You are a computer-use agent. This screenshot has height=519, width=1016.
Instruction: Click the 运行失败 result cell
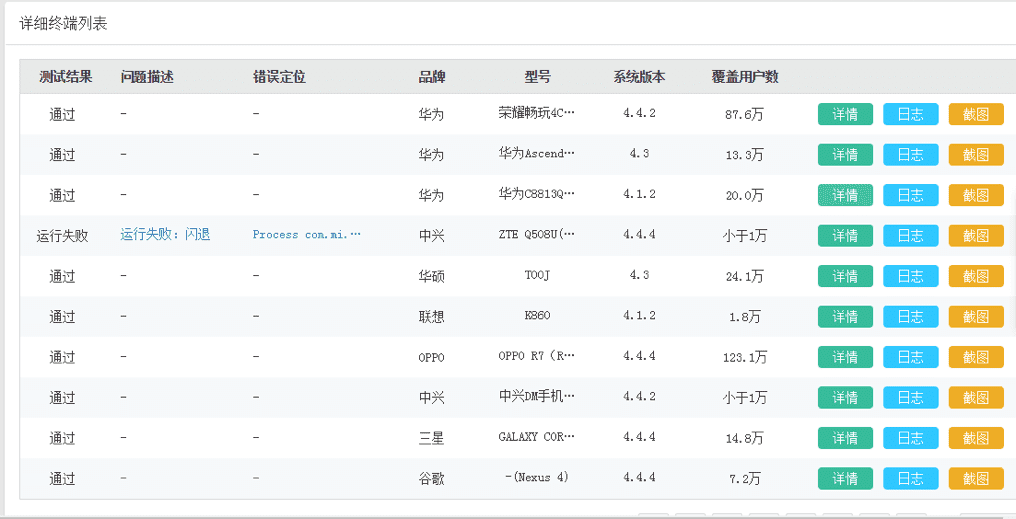tap(62, 236)
